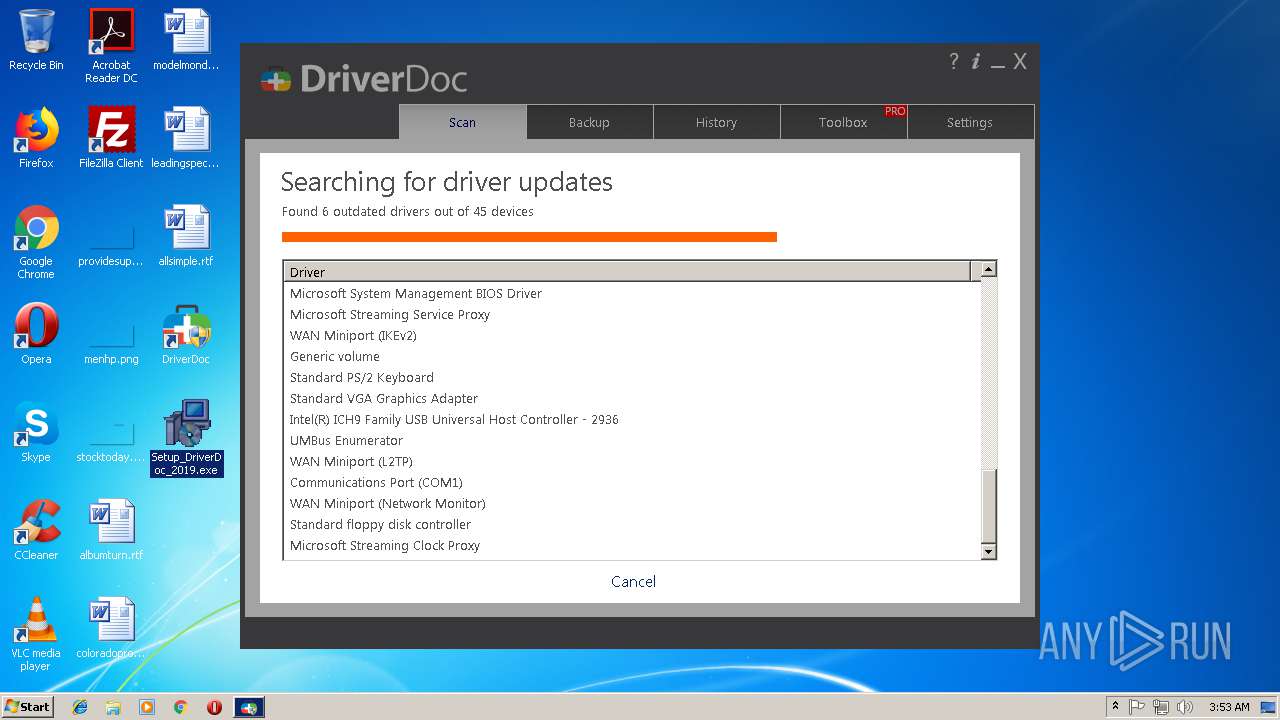
Task: Open the volume speaker tray icon
Action: 1185,707
